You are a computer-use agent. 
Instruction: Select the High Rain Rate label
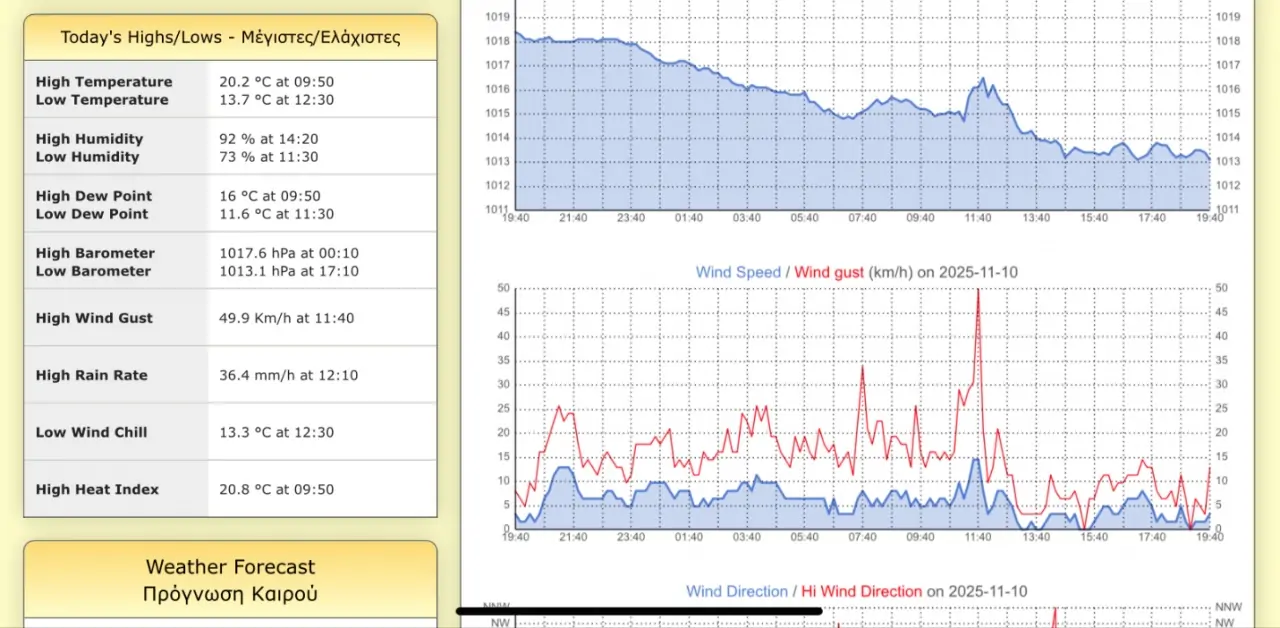pyautogui.click(x=92, y=375)
